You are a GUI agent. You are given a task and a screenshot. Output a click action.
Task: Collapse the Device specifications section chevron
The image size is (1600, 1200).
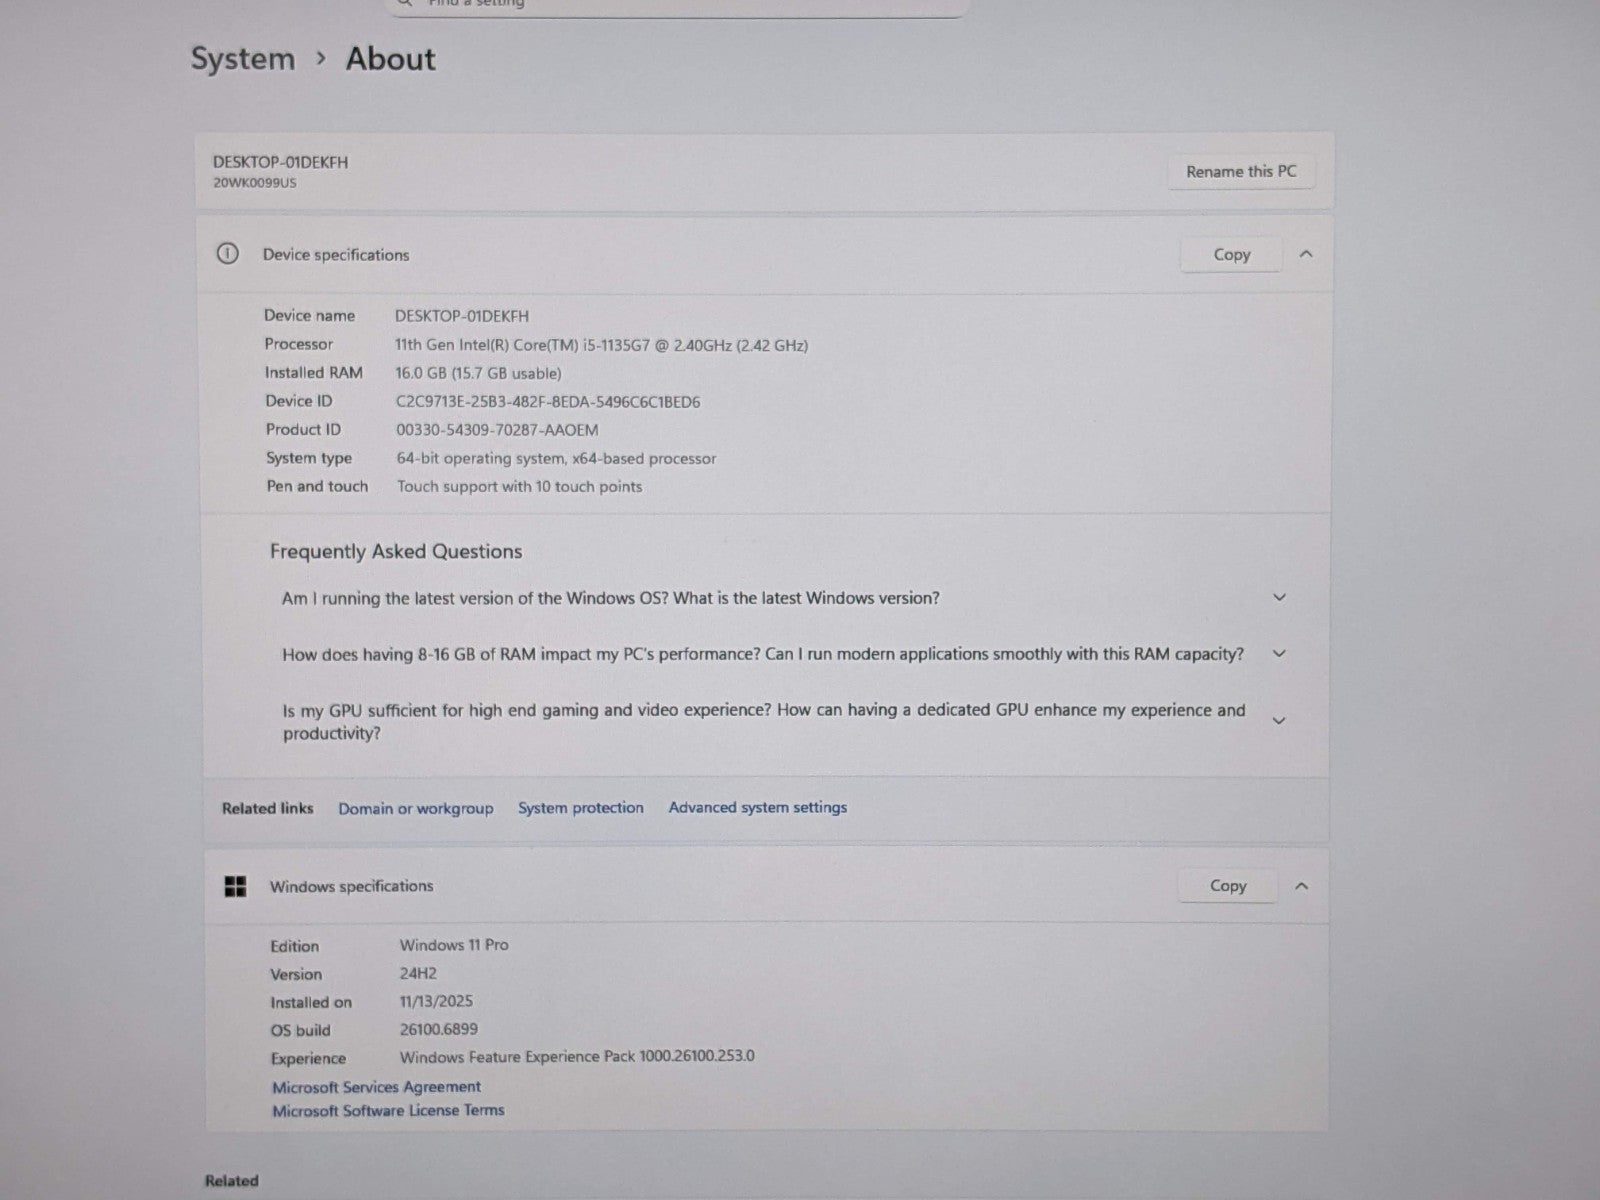pos(1305,254)
